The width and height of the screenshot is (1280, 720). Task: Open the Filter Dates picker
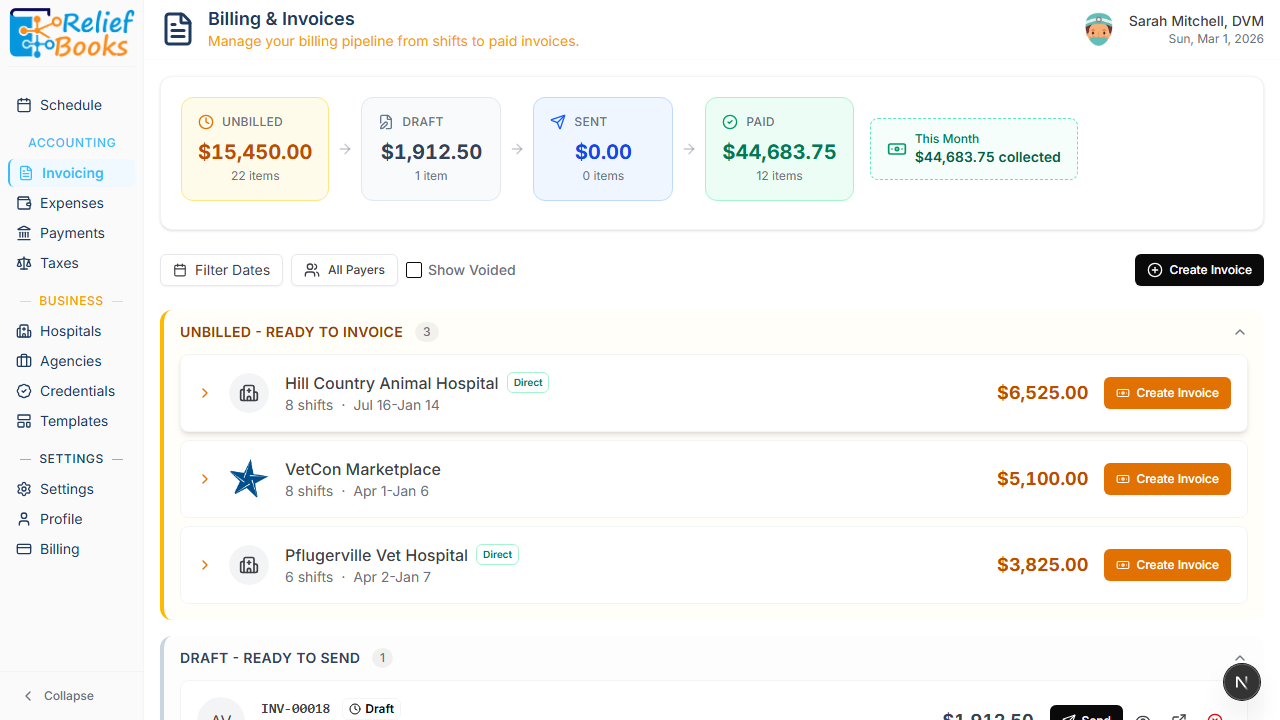tap(221, 270)
